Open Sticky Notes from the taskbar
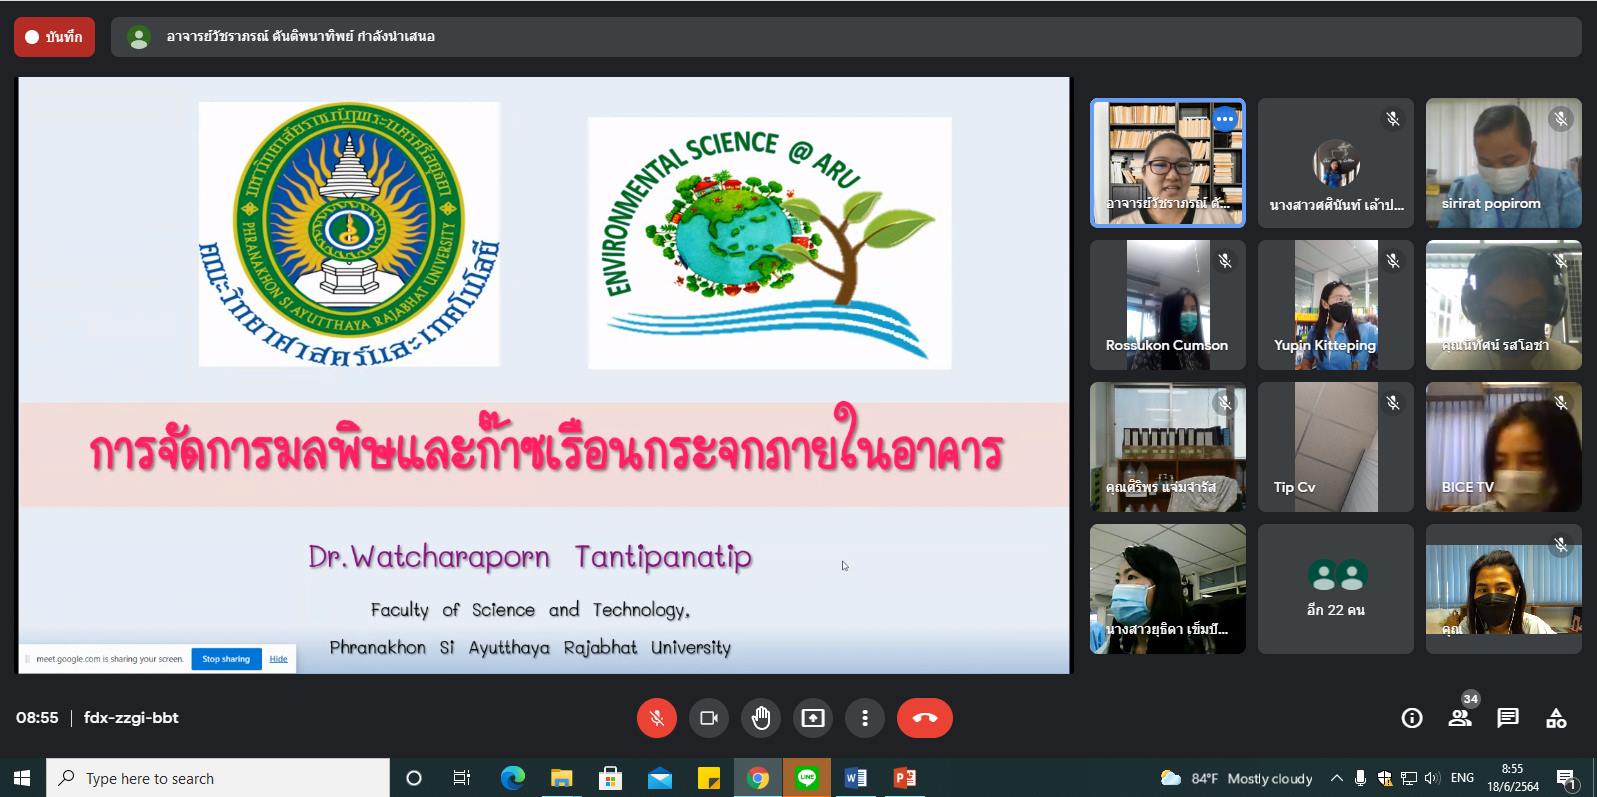The width and height of the screenshot is (1597, 797). (x=708, y=778)
